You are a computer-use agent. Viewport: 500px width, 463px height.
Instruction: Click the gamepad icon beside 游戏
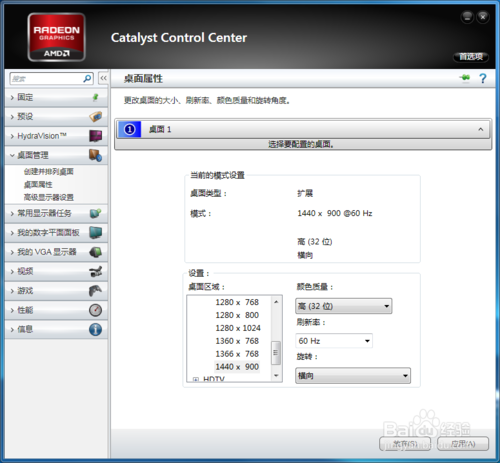coord(95,290)
